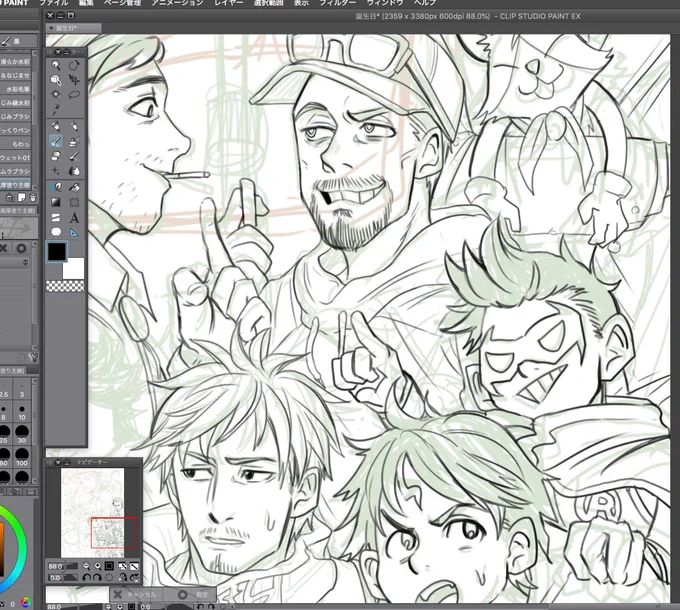Select white sub color swatch
The image size is (680, 610).
pos(74,268)
